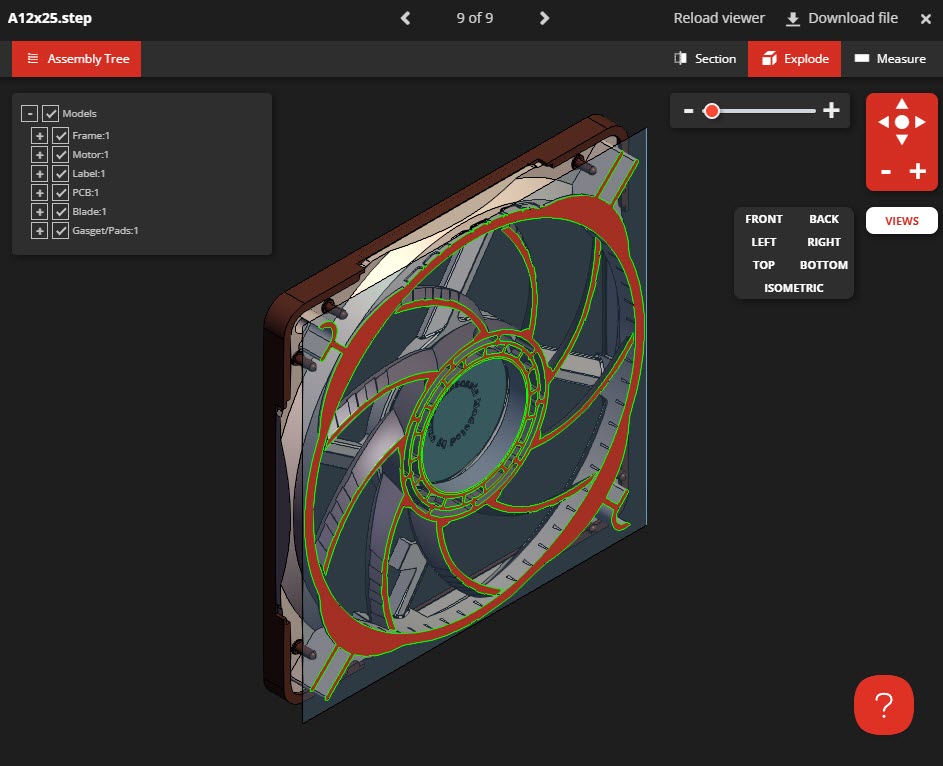Open the red question mark help button
943x766 pixels.
(x=883, y=705)
